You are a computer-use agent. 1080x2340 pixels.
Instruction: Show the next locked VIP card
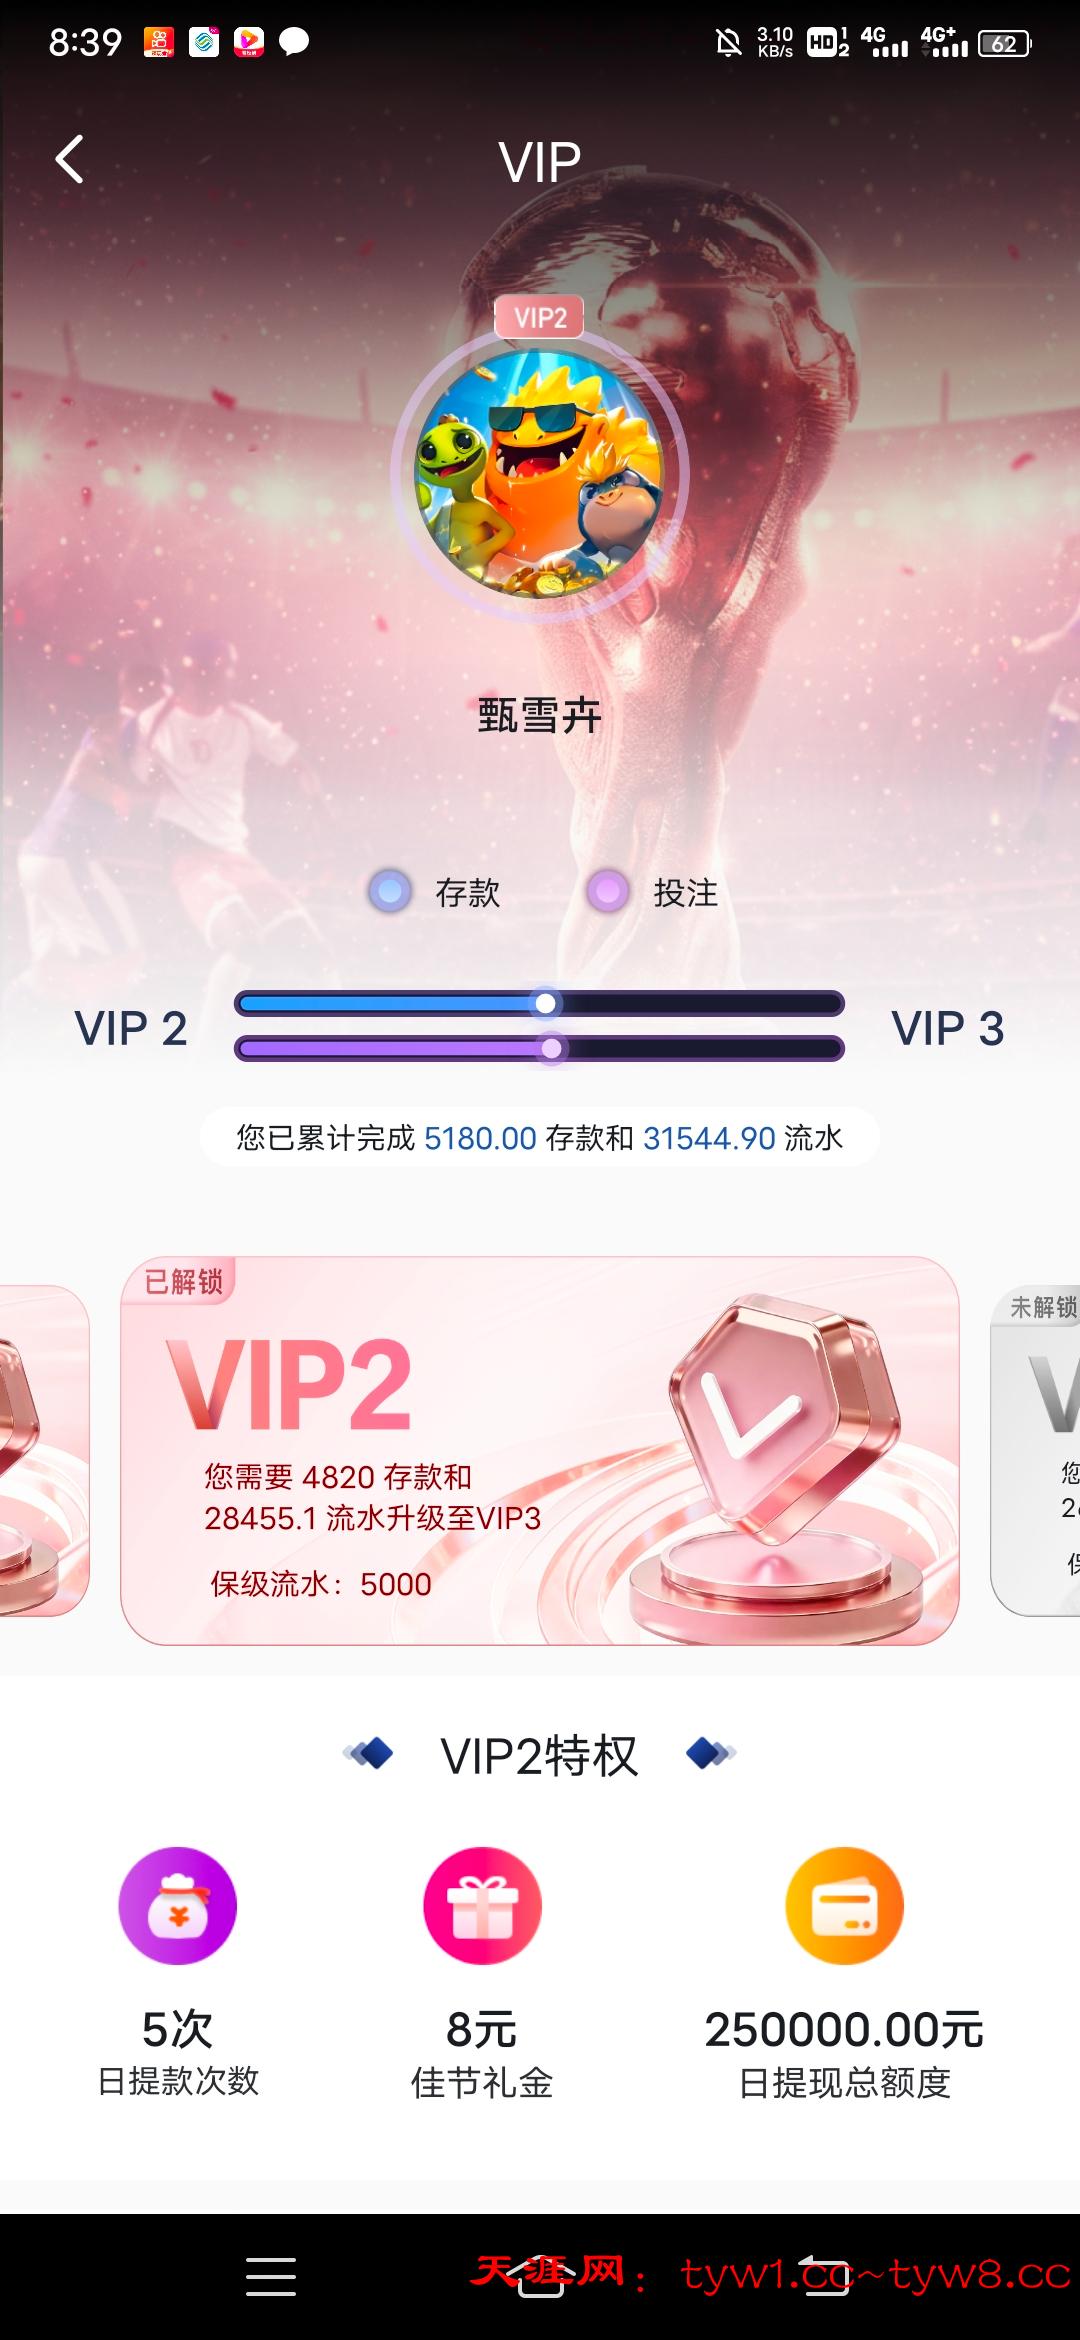[x=1035, y=1450]
